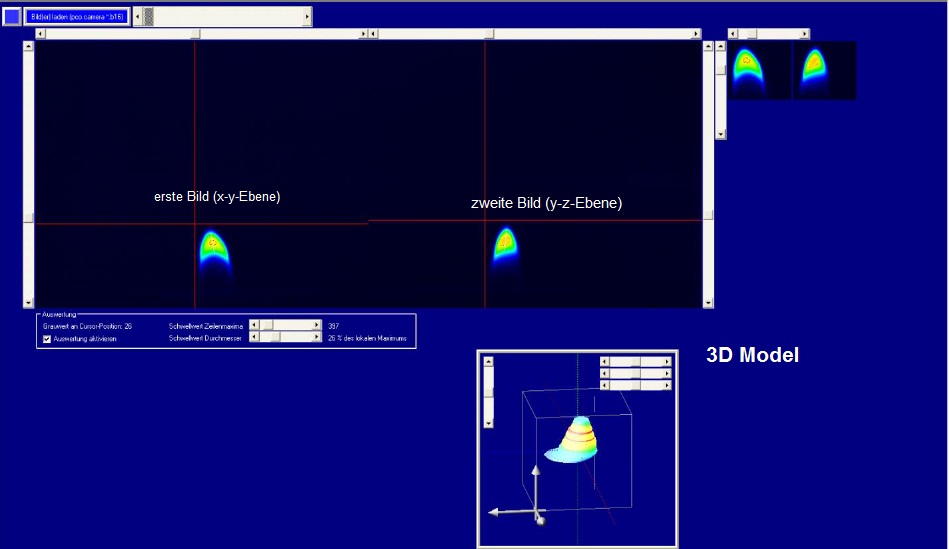
Task: Click the 3D model colored cone surface
Action: point(579,440)
